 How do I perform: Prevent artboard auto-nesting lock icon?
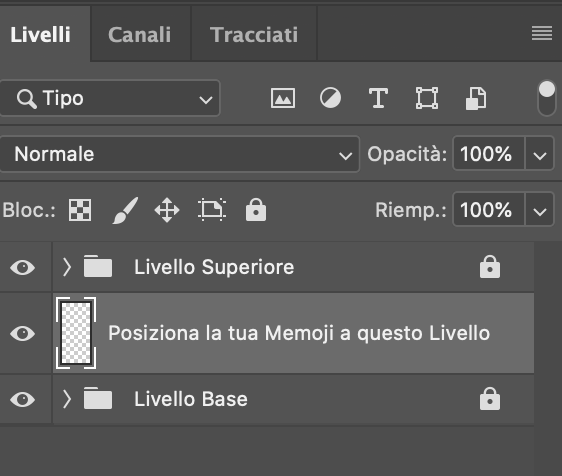(211, 209)
